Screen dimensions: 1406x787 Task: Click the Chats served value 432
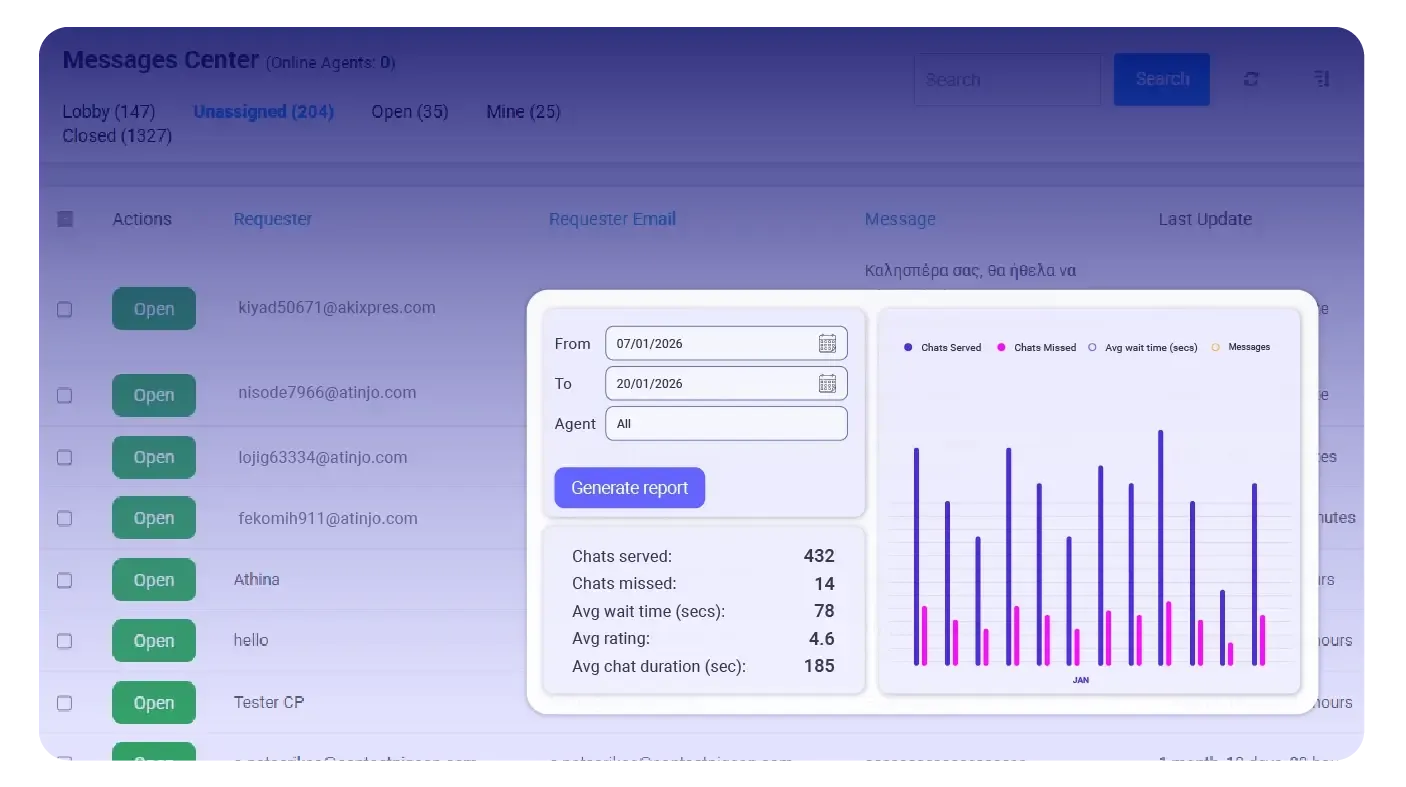[x=819, y=556]
